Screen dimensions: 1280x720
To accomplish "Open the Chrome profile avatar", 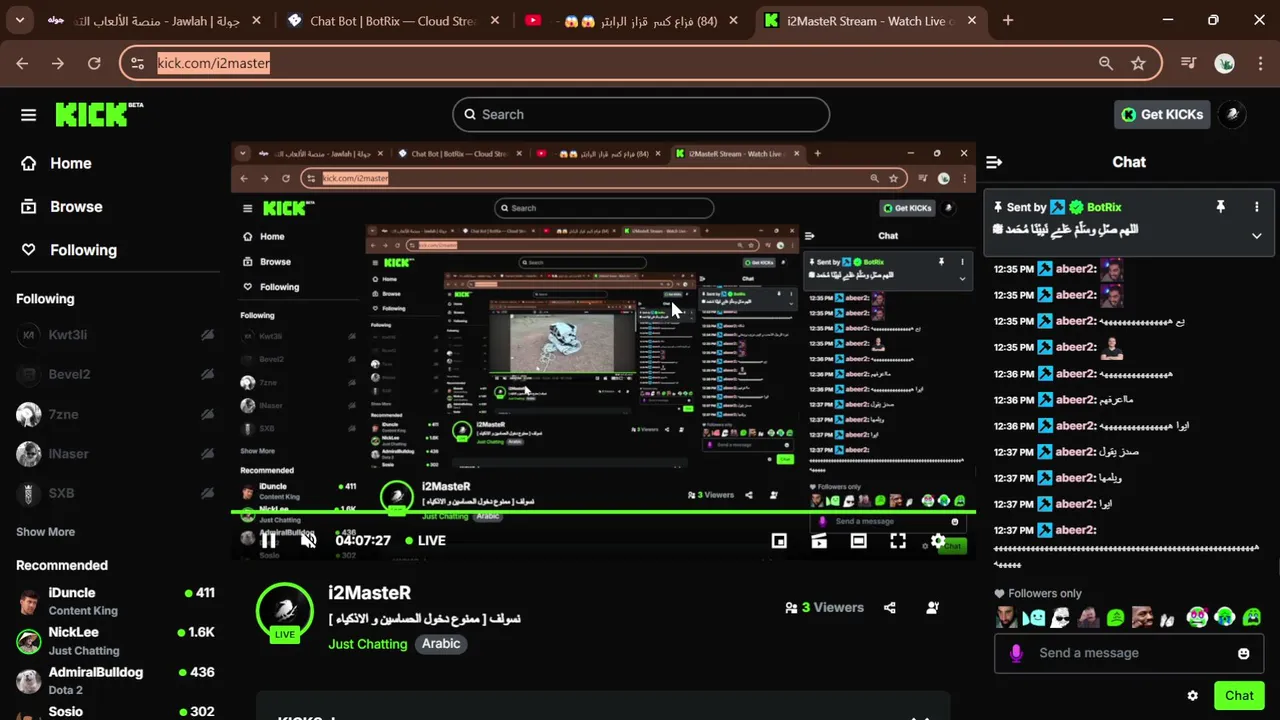I will (x=1224, y=63).
